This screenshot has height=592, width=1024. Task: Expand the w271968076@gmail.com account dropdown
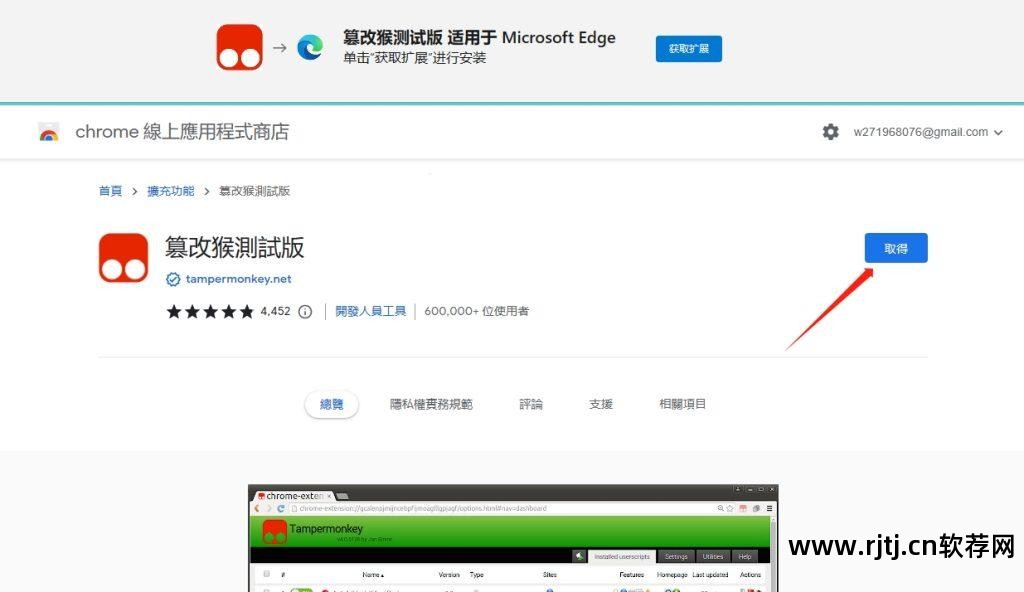[927, 132]
